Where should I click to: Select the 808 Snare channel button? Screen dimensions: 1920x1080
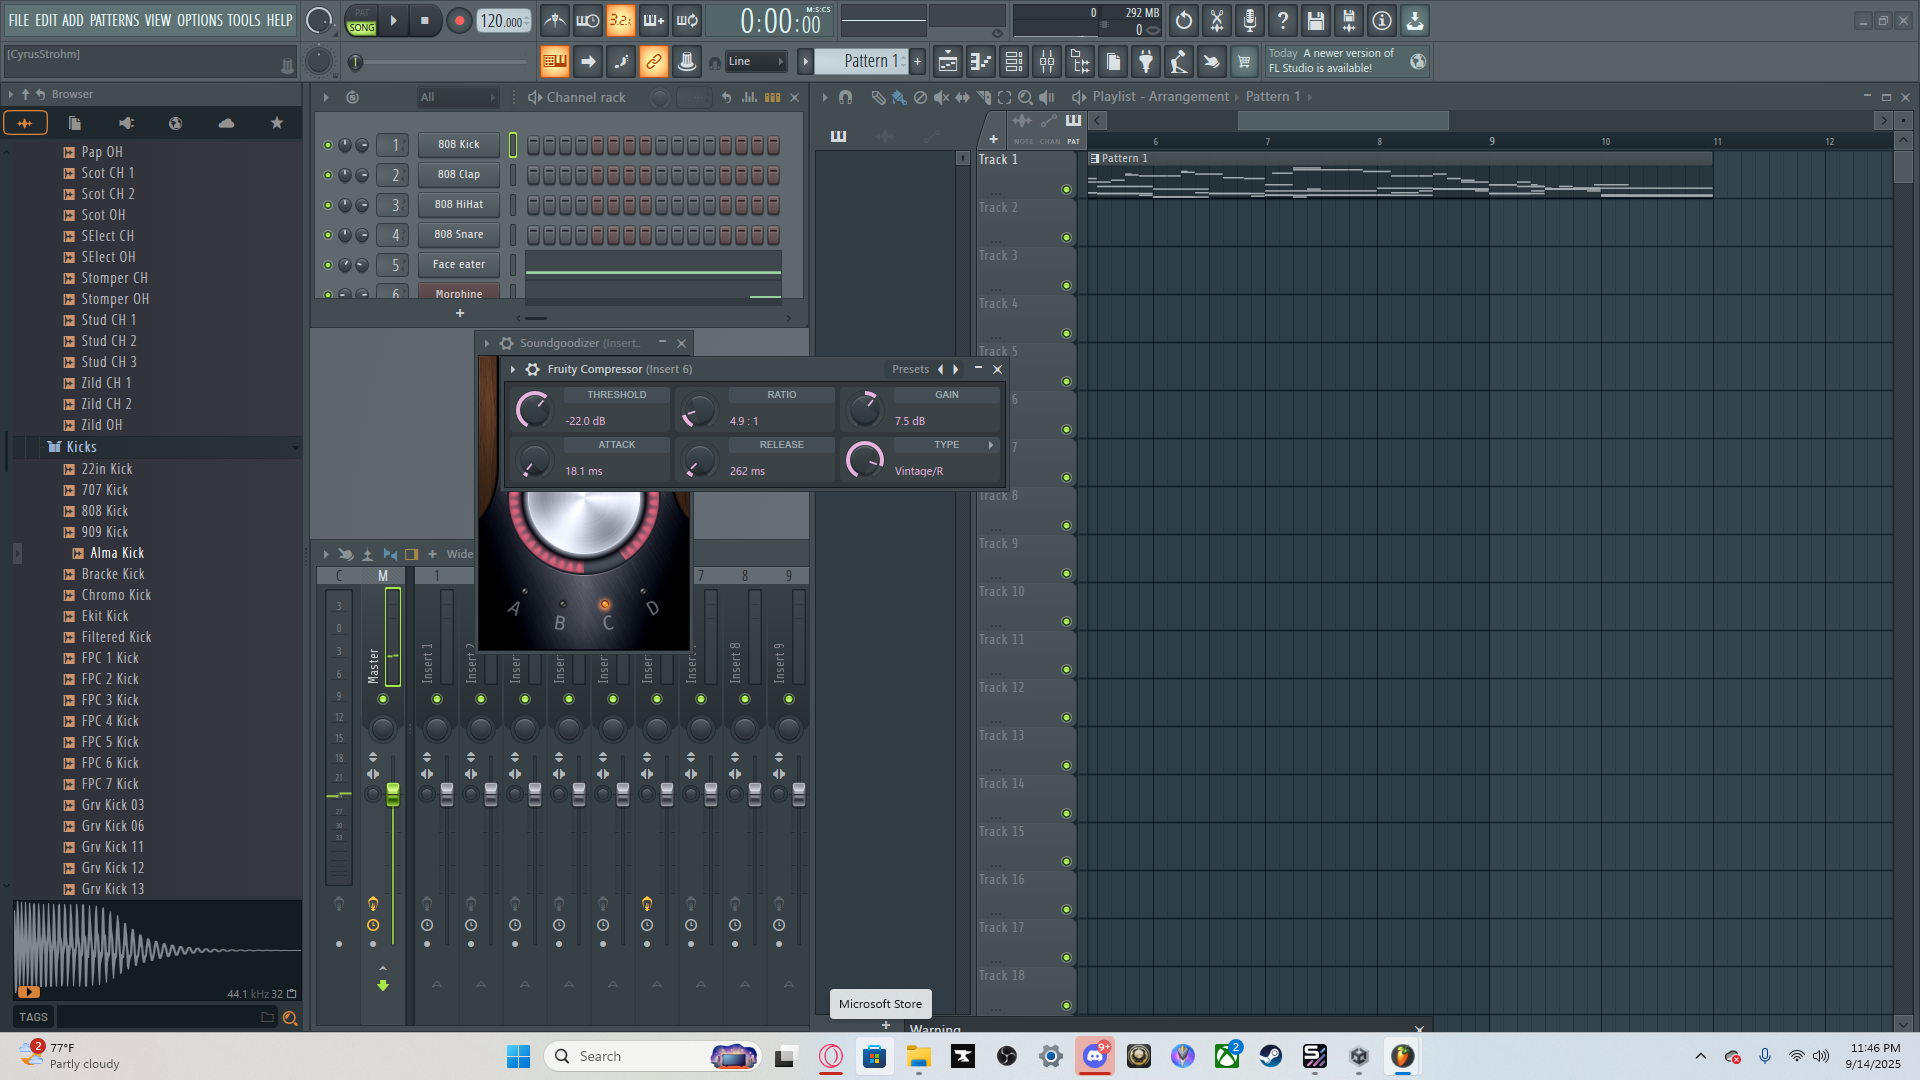(x=458, y=235)
